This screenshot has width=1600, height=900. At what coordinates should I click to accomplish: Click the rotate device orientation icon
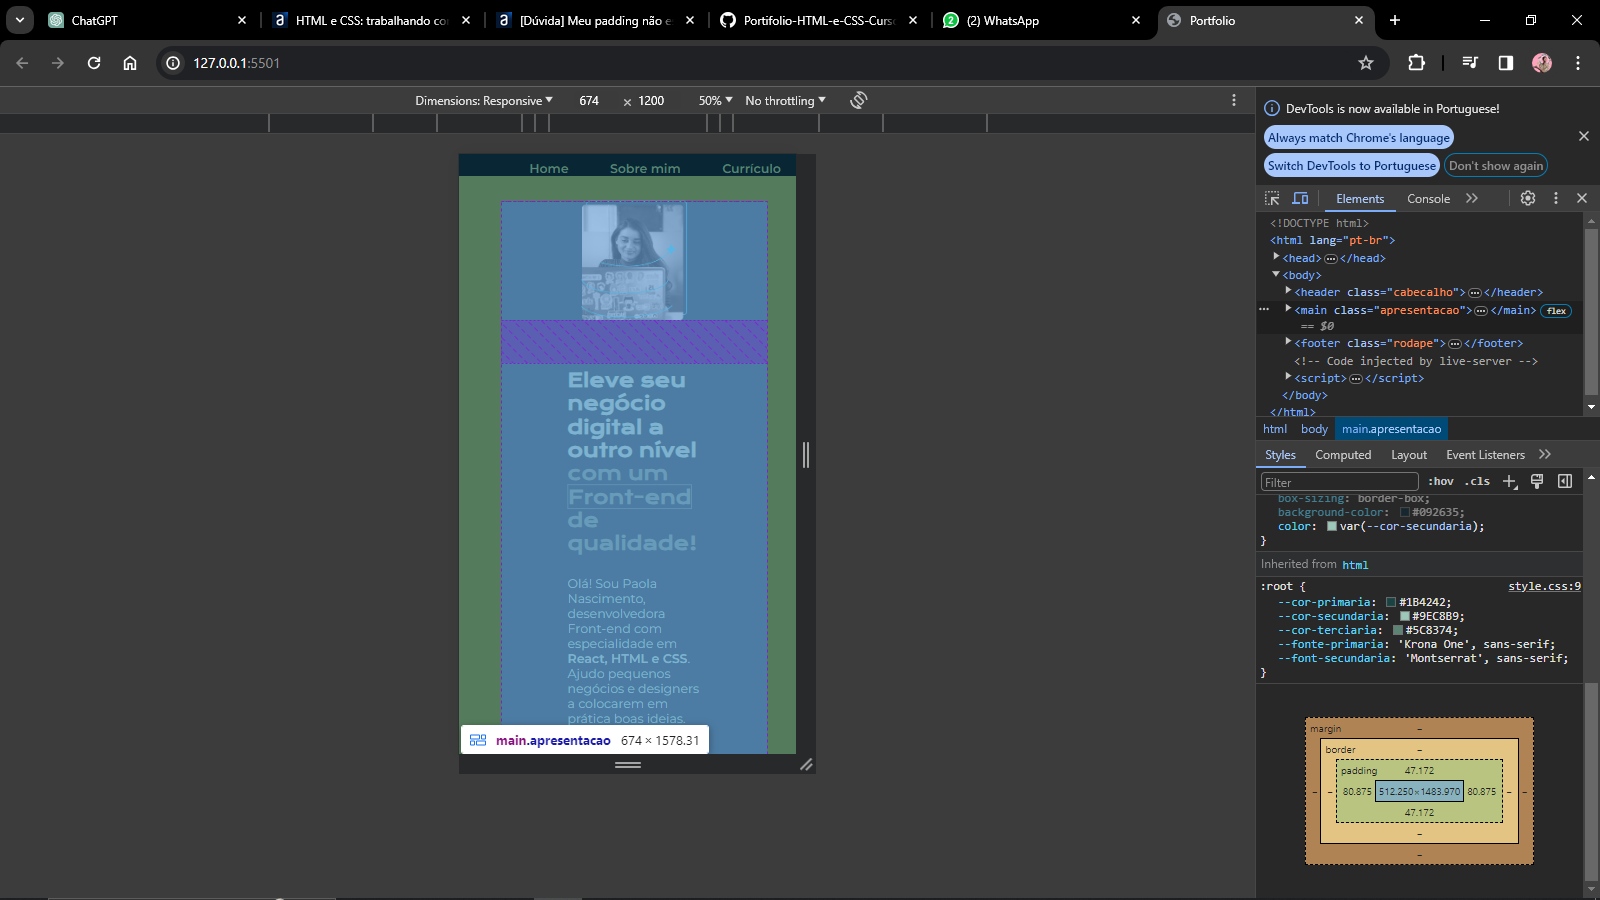click(858, 100)
